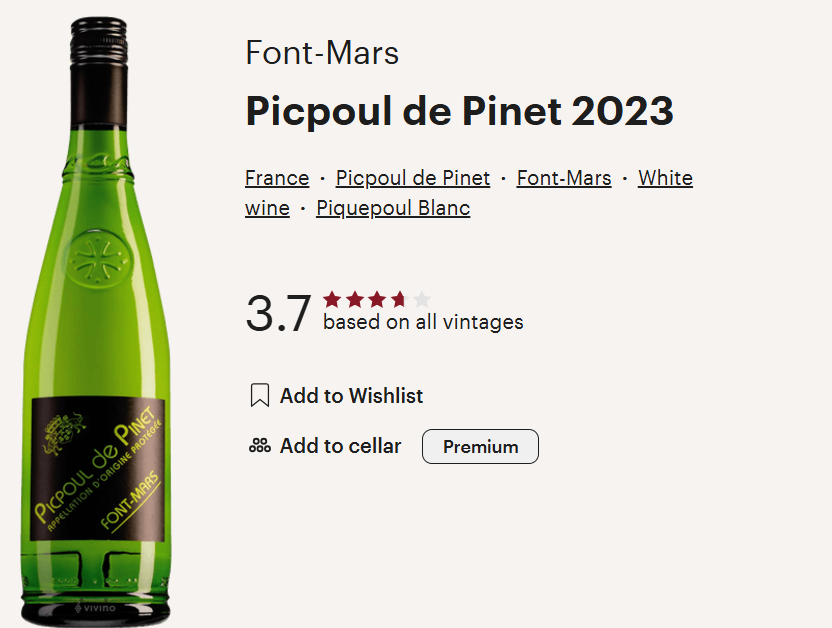Follow the White wine link
832x628 pixels.
click(x=665, y=178)
